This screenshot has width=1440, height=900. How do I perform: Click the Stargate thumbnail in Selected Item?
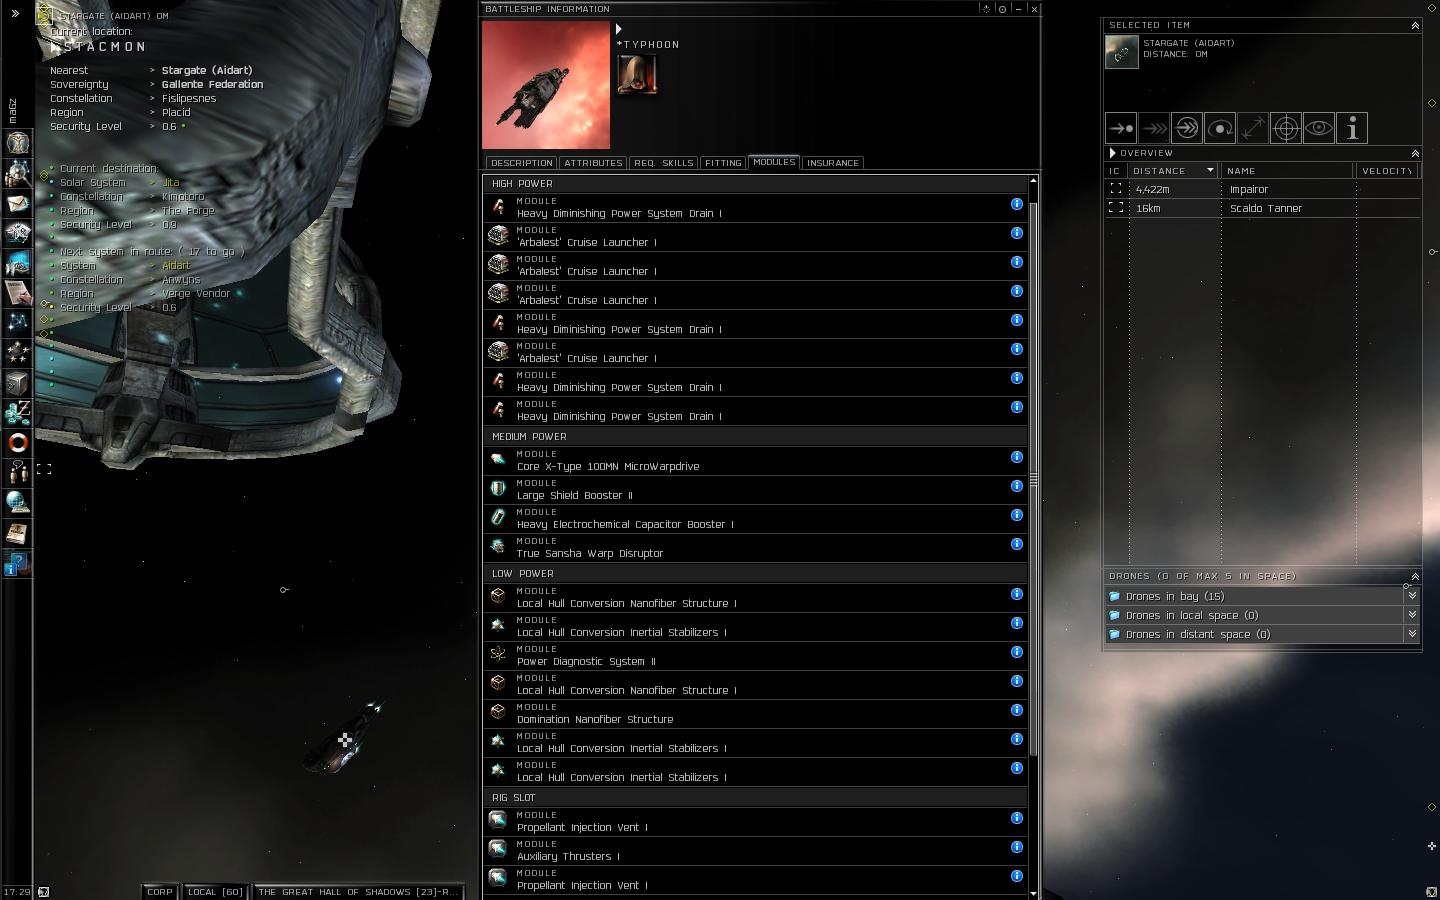point(1121,51)
